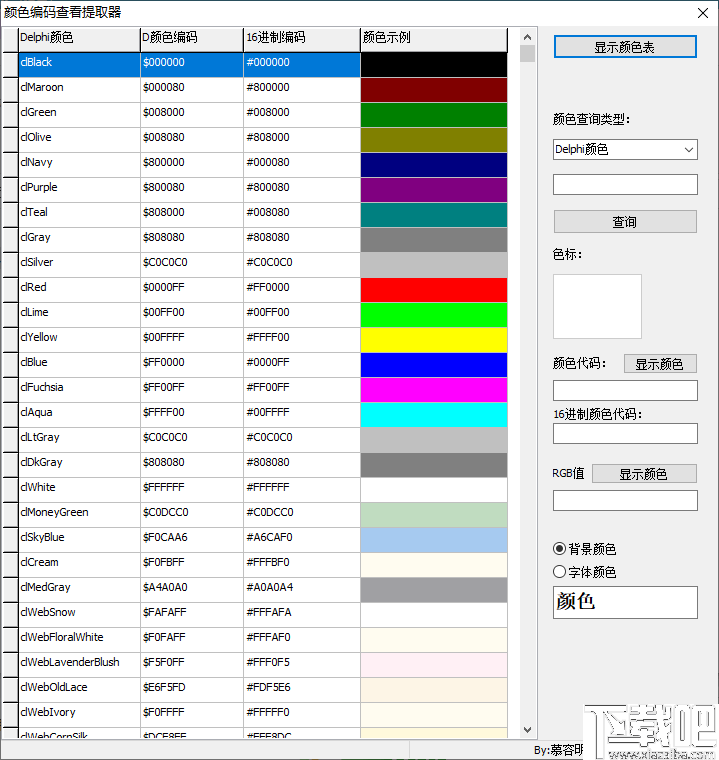The height and width of the screenshot is (760, 719).
Task: Select the clWebOldLace name cell
Action: click(x=79, y=690)
